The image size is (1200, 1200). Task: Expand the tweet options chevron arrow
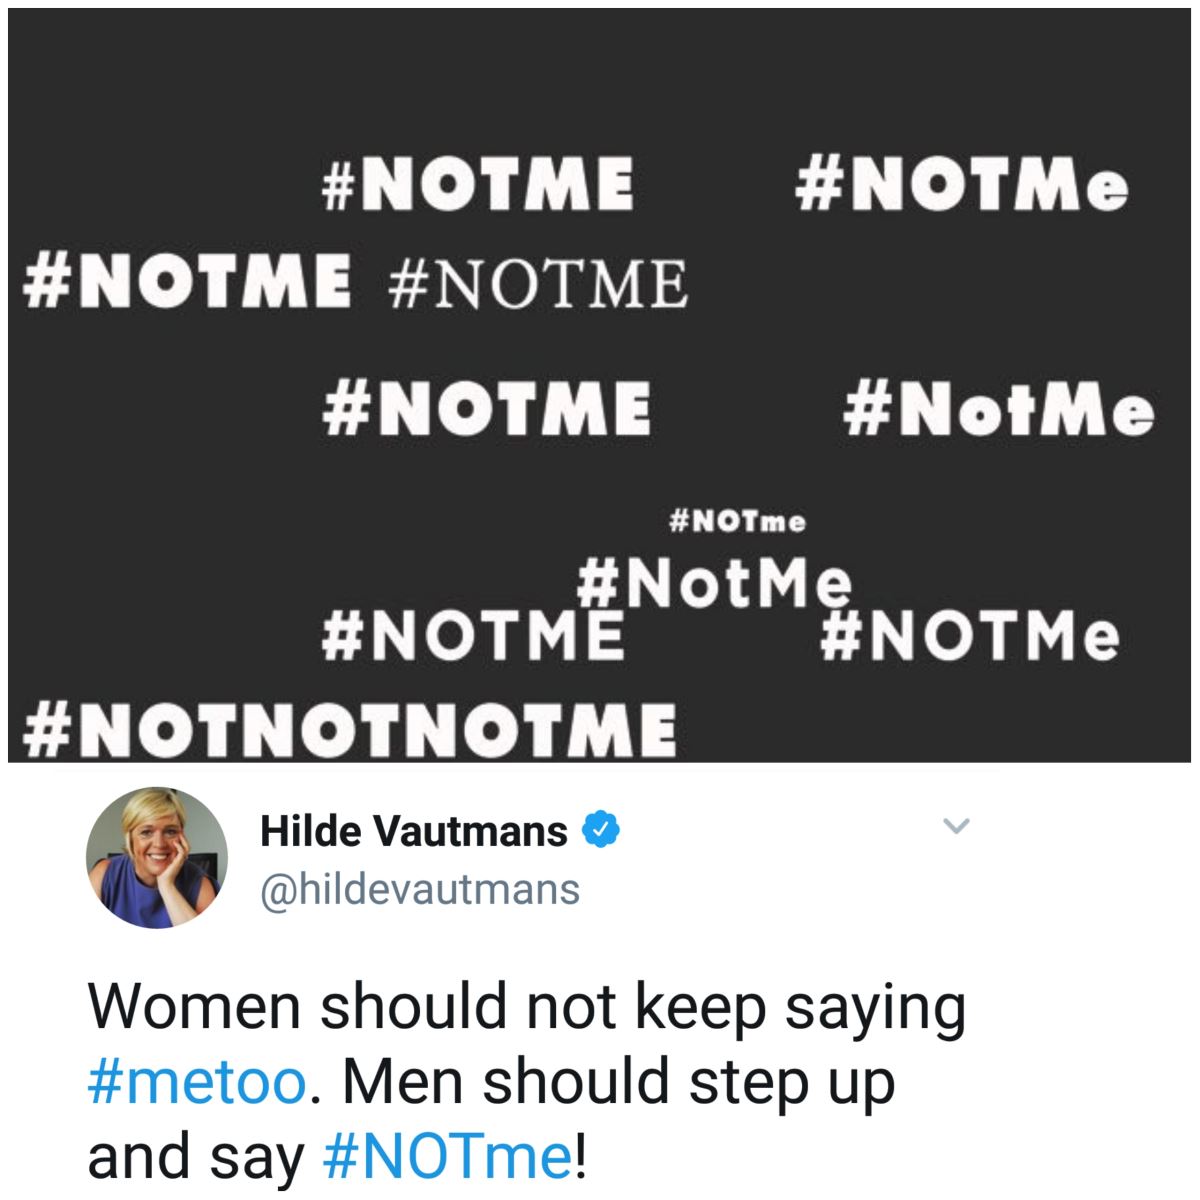click(957, 826)
